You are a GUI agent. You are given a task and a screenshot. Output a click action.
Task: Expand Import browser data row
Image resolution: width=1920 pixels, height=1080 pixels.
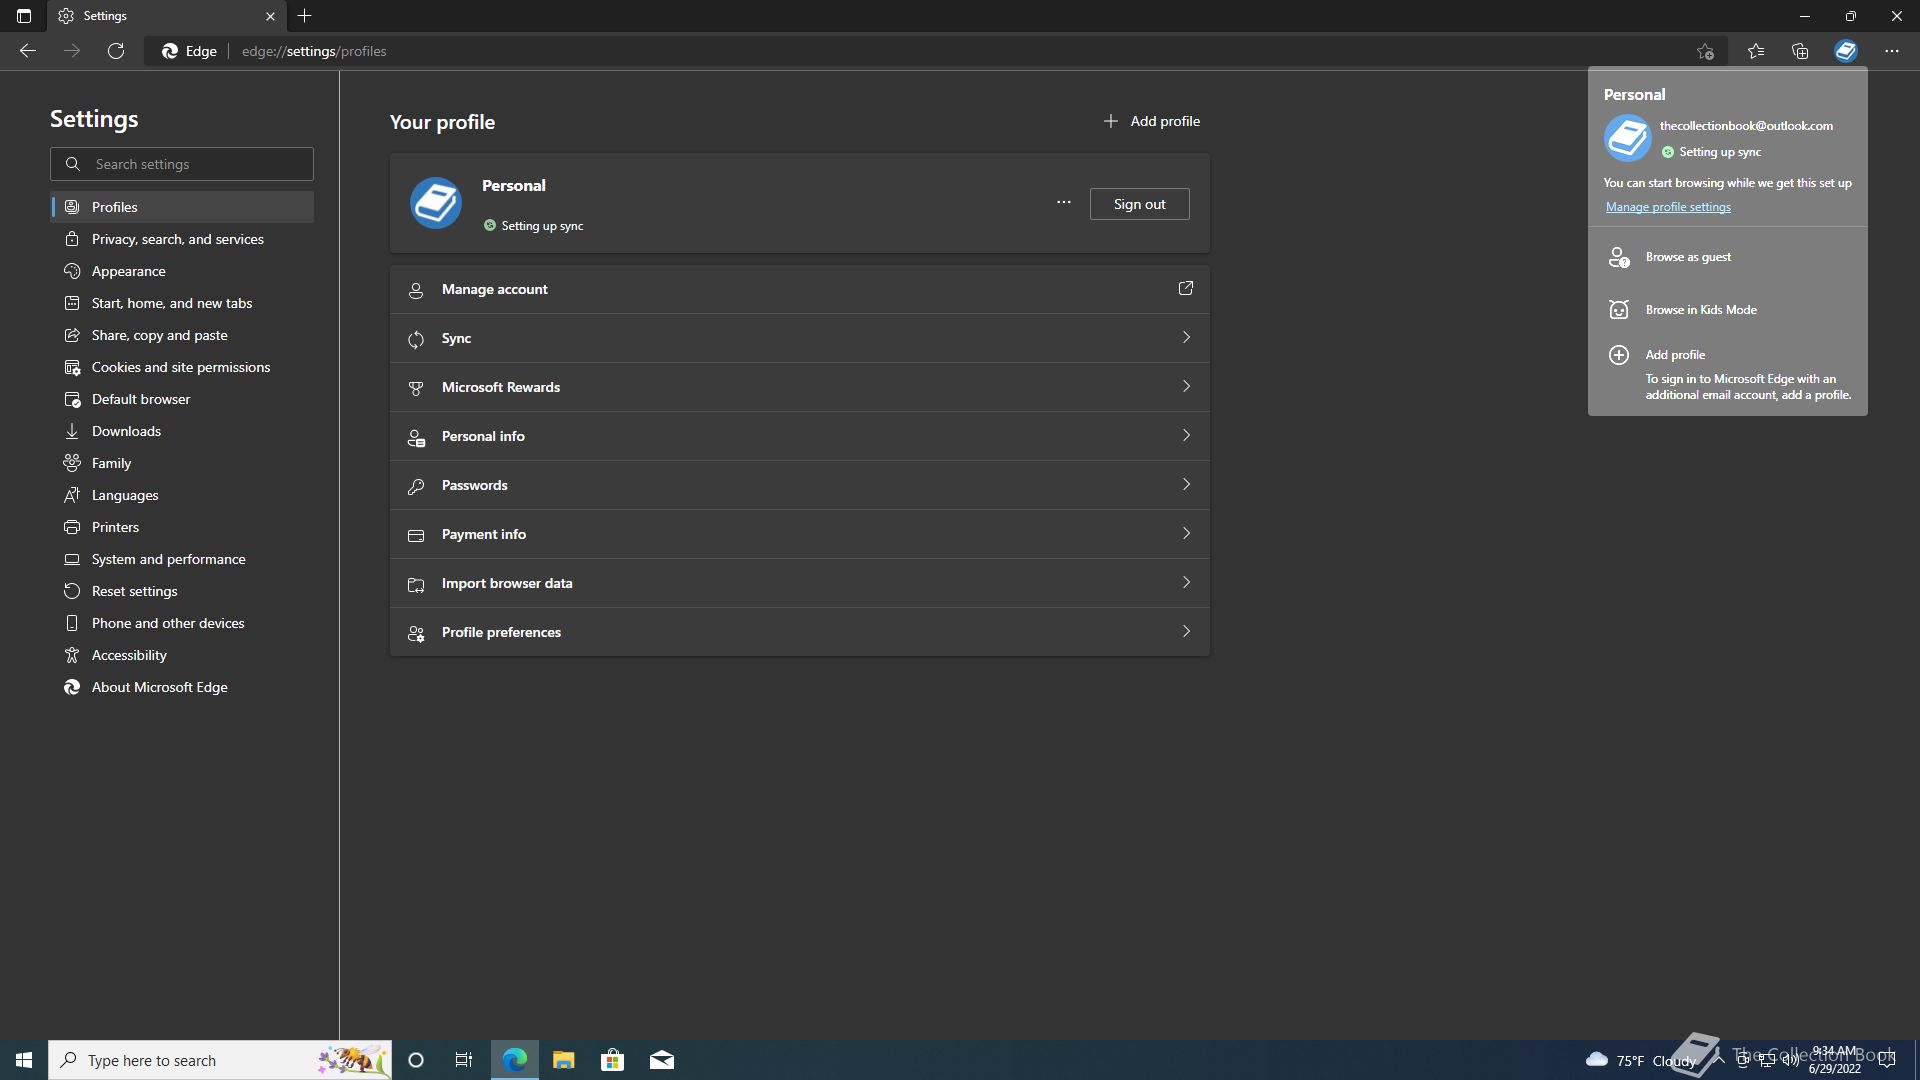pos(800,583)
